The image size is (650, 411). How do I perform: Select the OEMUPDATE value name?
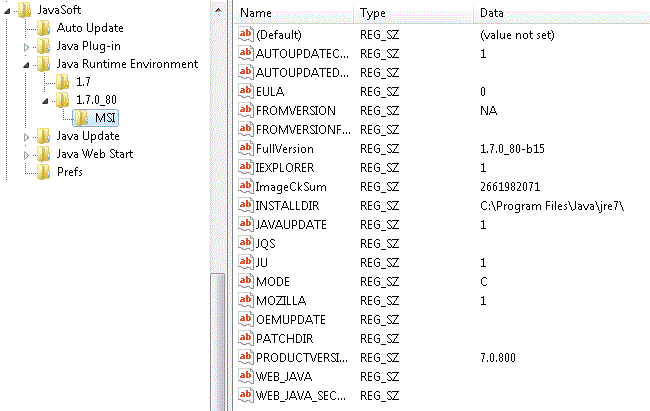pyautogui.click(x=291, y=320)
